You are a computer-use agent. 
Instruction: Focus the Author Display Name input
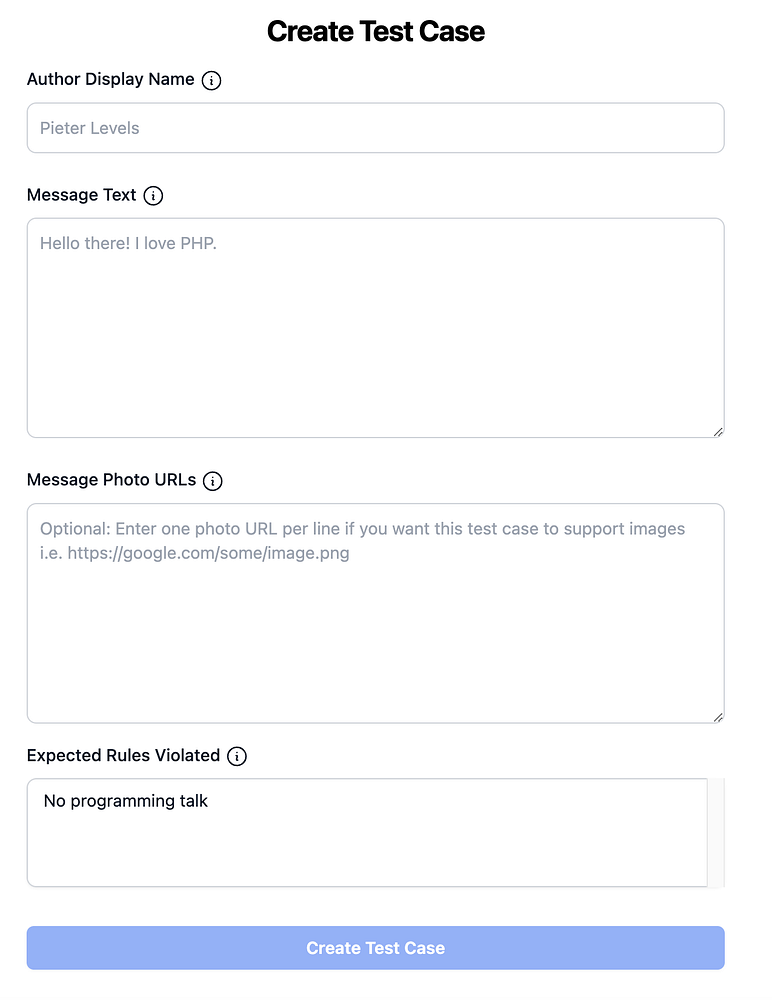coord(375,128)
